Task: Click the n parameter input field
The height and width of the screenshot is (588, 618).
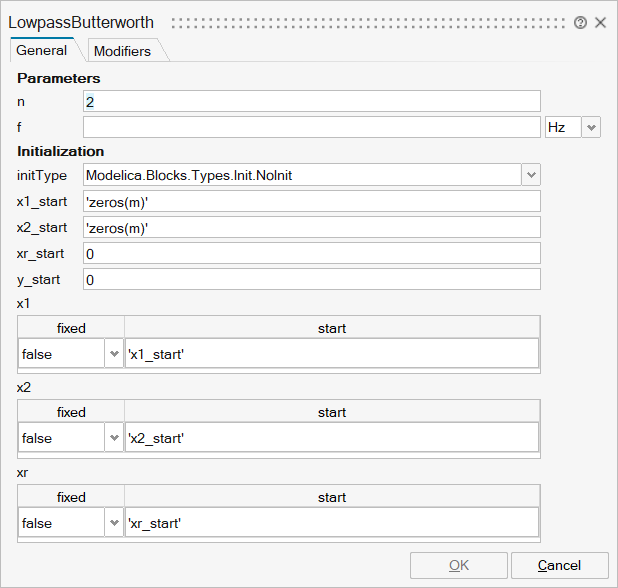Action: [311, 101]
